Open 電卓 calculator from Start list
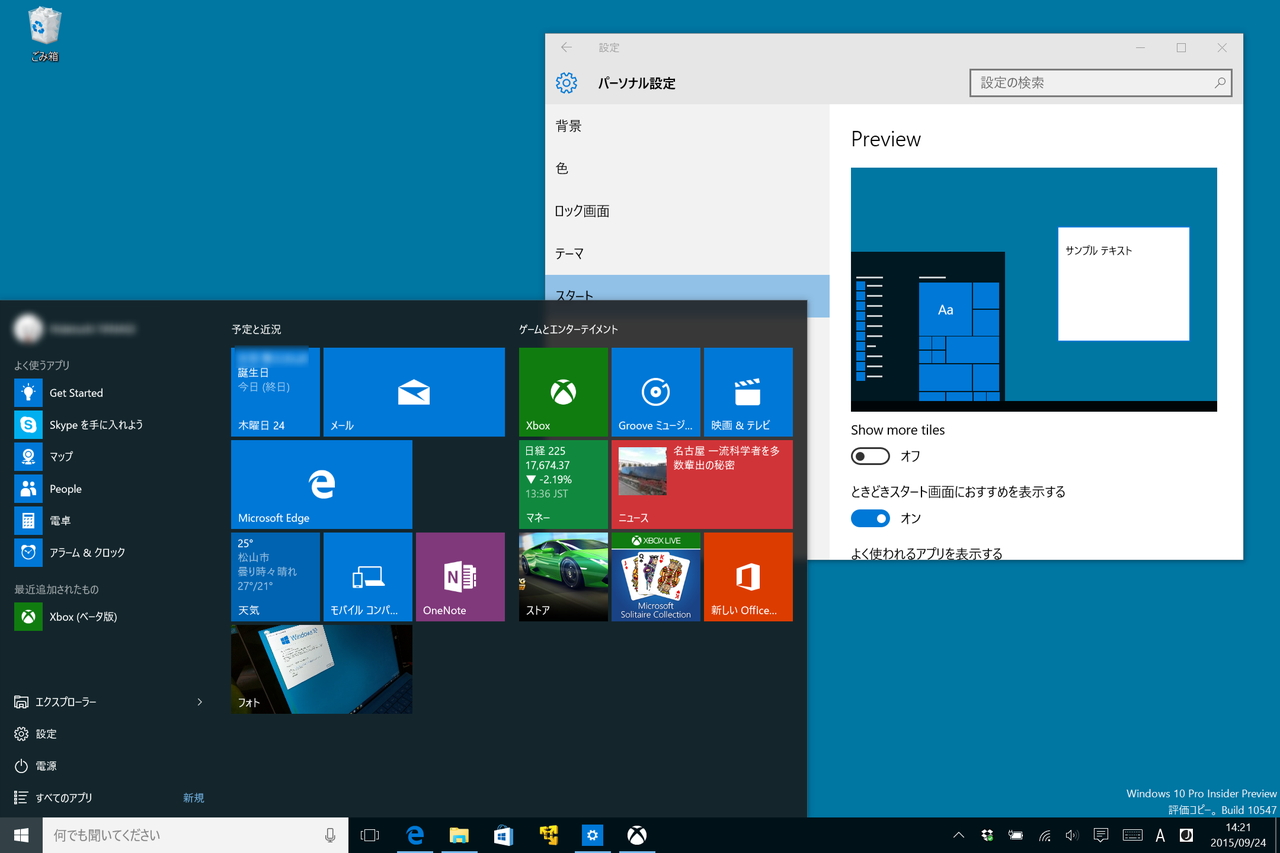 [x=108, y=521]
